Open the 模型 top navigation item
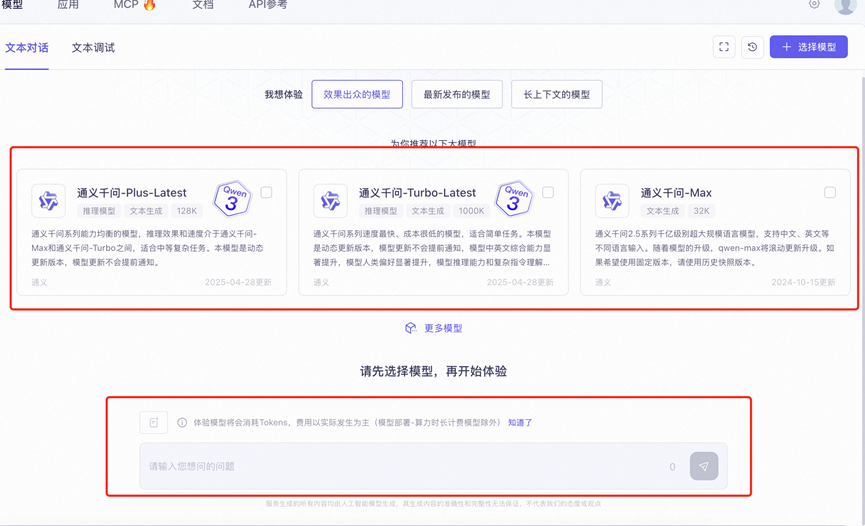This screenshot has width=865, height=526. point(12,4)
